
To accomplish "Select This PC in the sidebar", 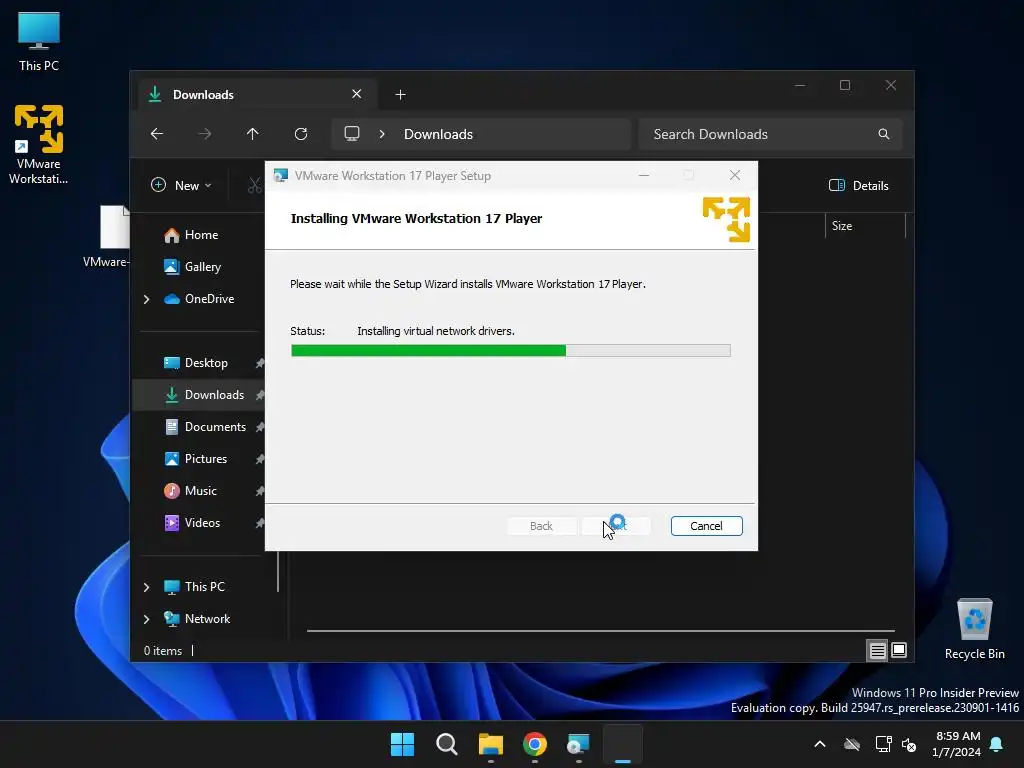I will click(204, 586).
